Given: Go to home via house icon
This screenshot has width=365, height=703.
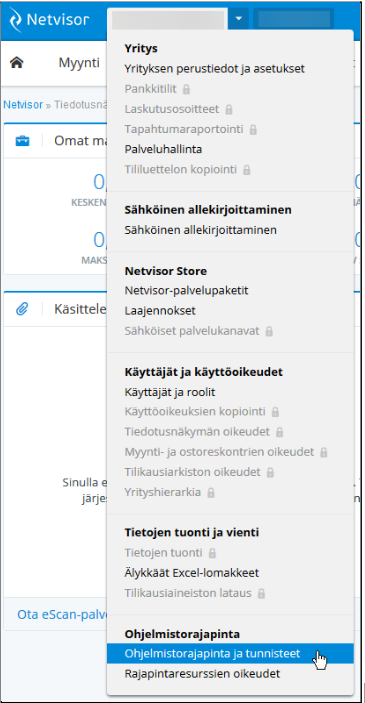Looking at the screenshot, I should (17, 63).
